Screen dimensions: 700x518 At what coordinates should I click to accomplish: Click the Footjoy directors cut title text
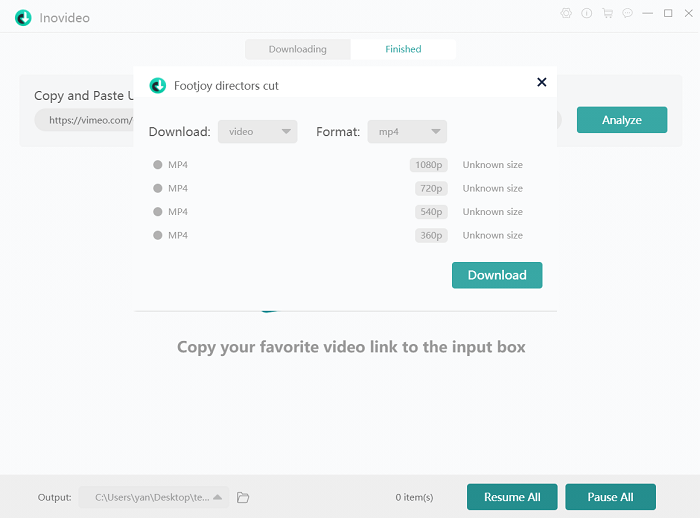coord(226,86)
